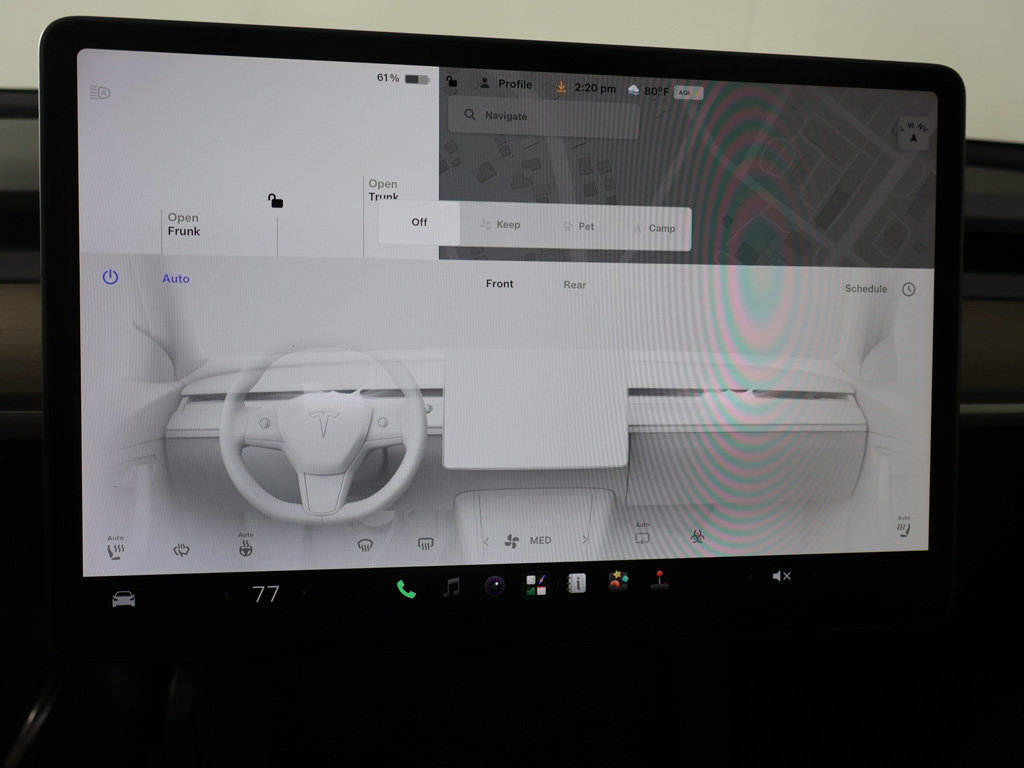
Task: Tap the fan speed MED indicator
Action: click(528, 541)
